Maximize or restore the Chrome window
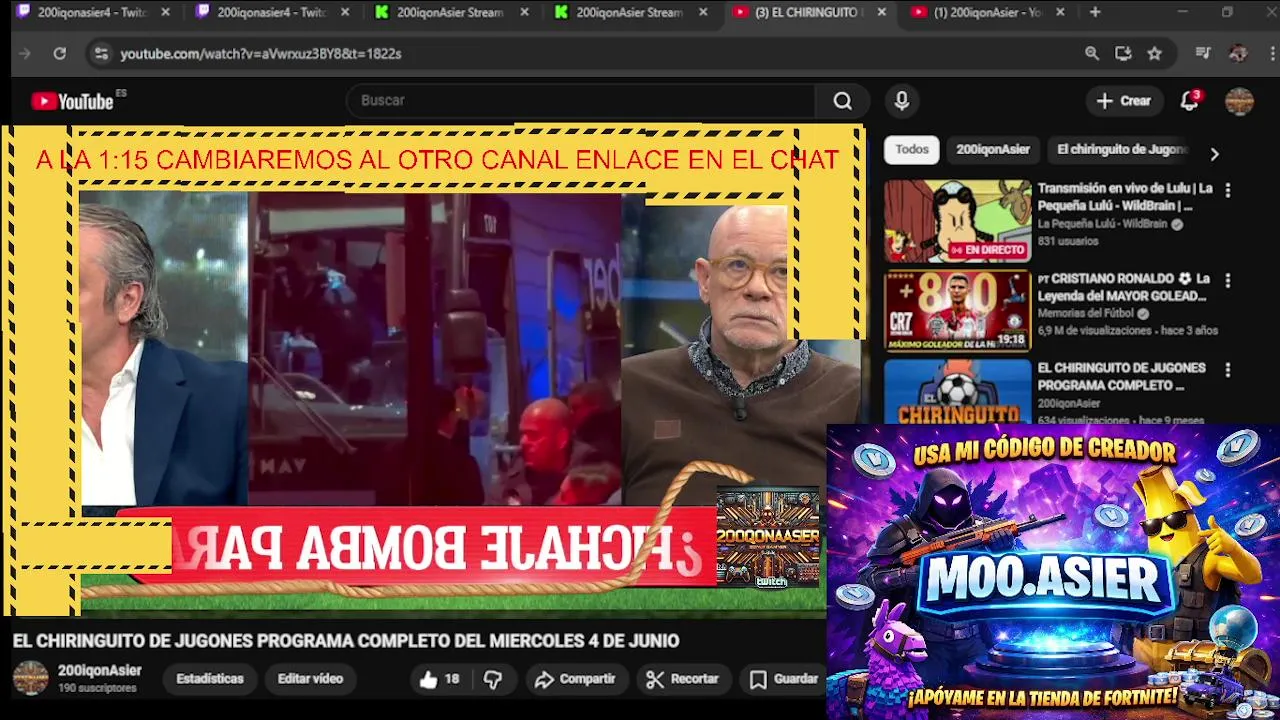The width and height of the screenshot is (1280, 720). (x=1227, y=12)
